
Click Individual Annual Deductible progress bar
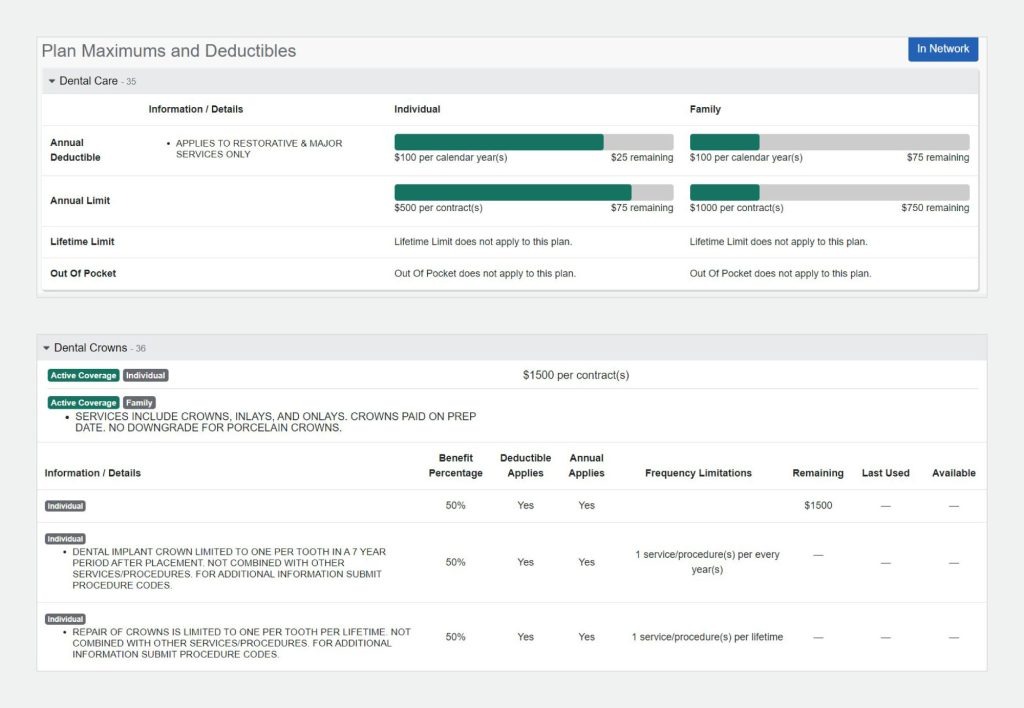pyautogui.click(x=533, y=142)
